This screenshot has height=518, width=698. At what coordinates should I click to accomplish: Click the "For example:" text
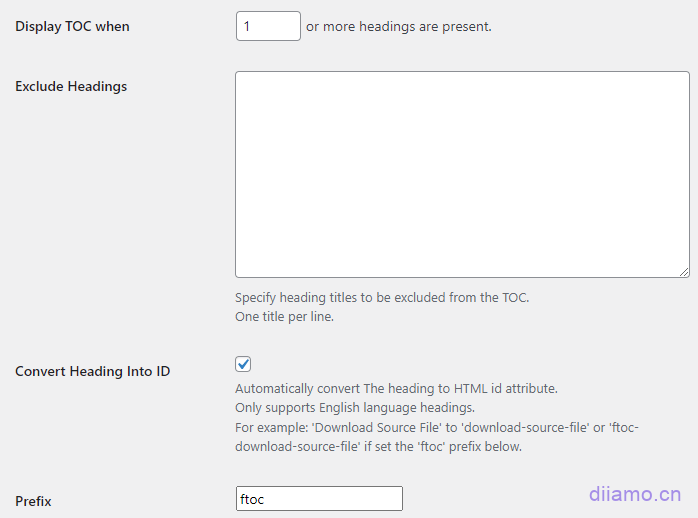[272, 427]
